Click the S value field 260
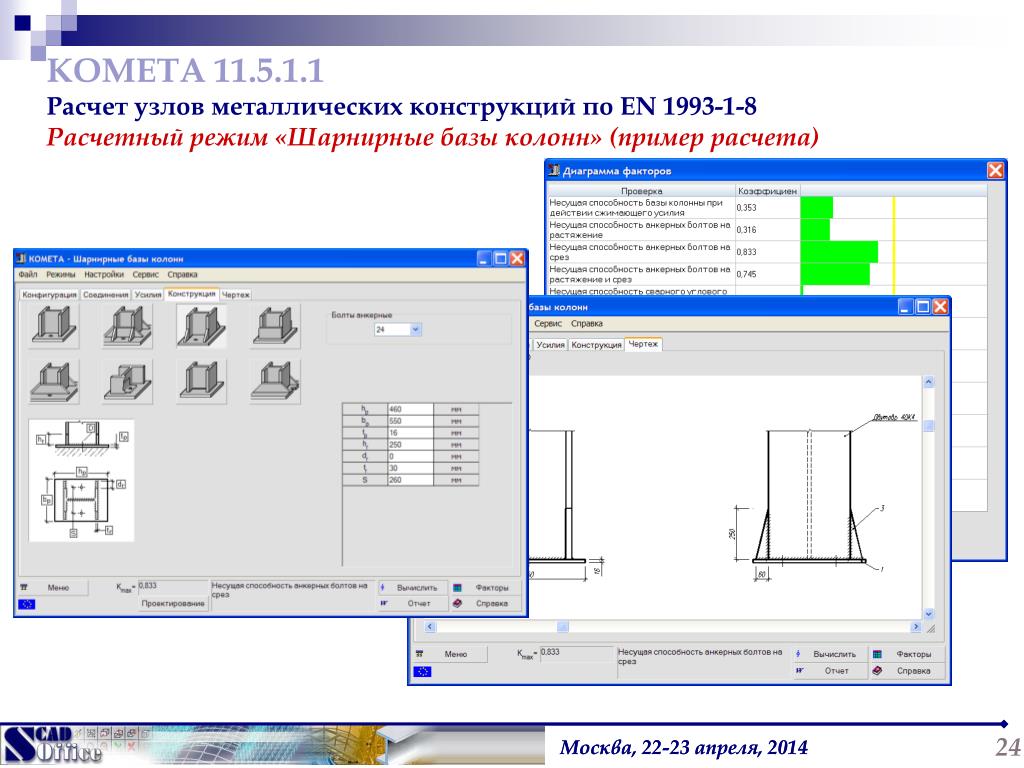Viewport: 1024px width, 768px height. point(410,479)
